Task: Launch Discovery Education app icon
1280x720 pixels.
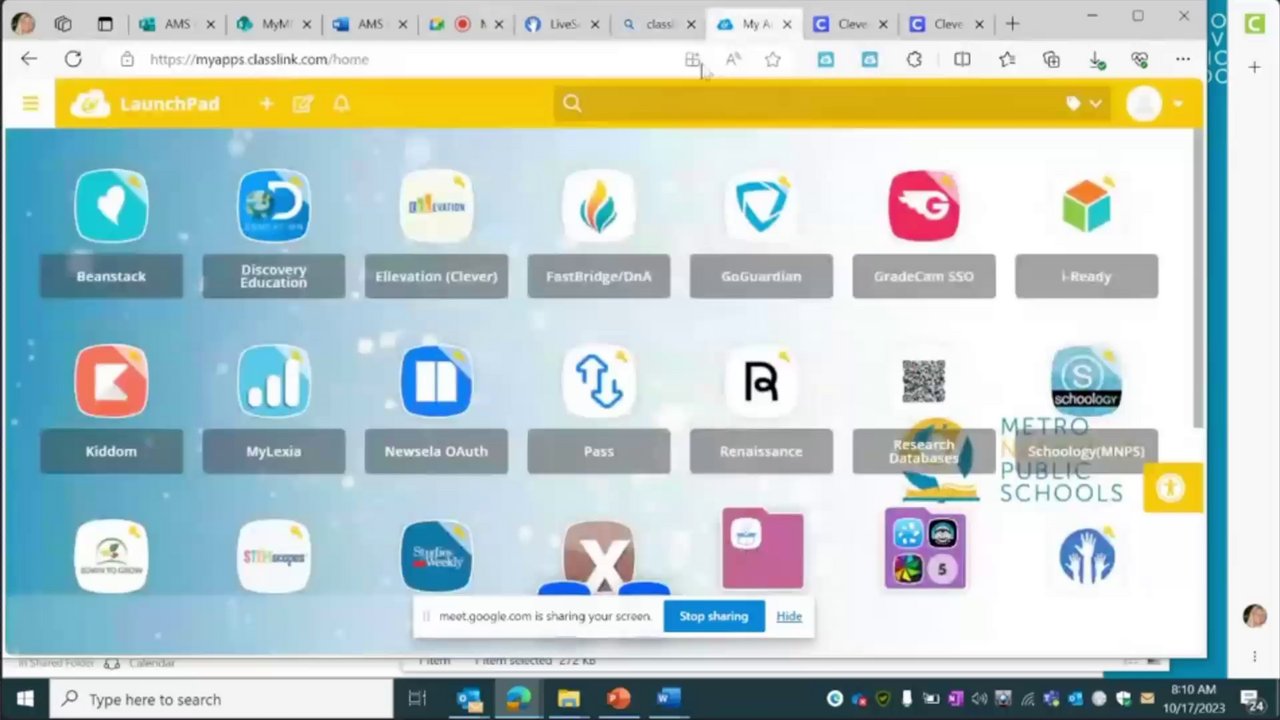Action: pos(274,206)
